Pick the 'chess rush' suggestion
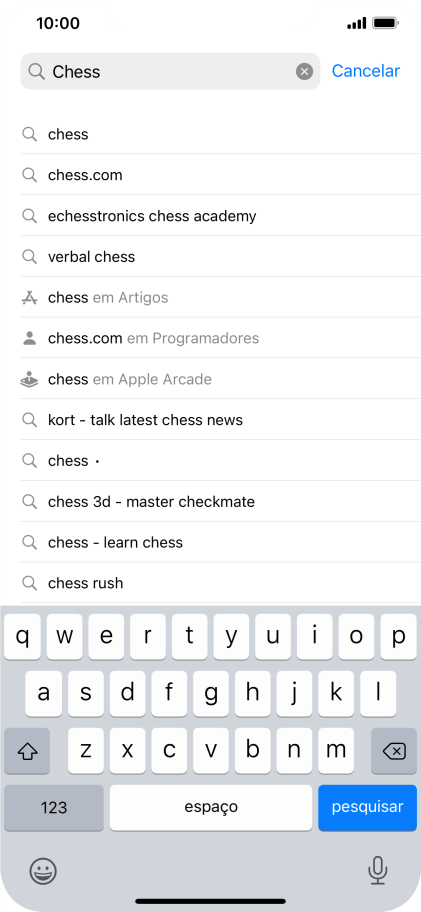 click(220, 583)
